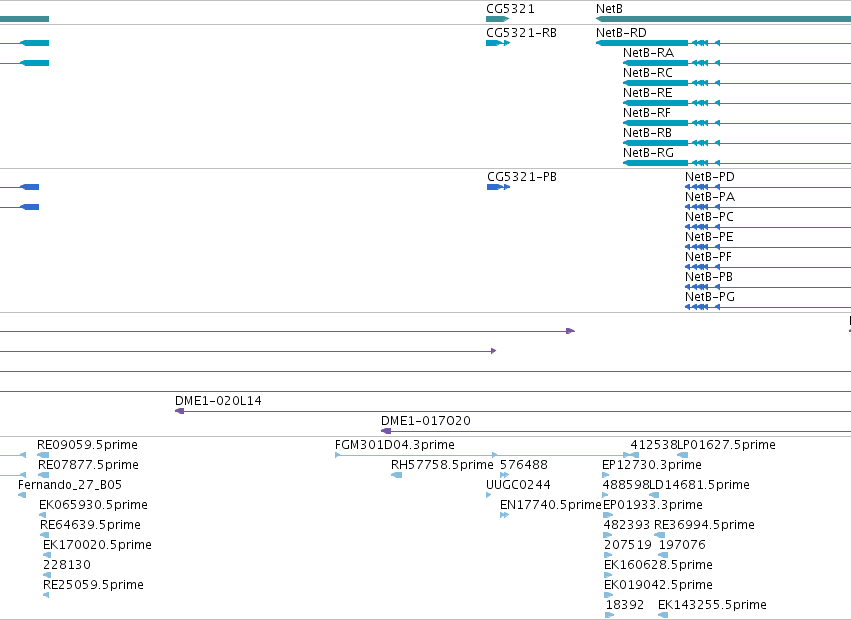Click the teal CG5321 gene arrow glyph
Image resolution: width=851 pixels, height=620 pixels.
pyautogui.click(x=498, y=19)
